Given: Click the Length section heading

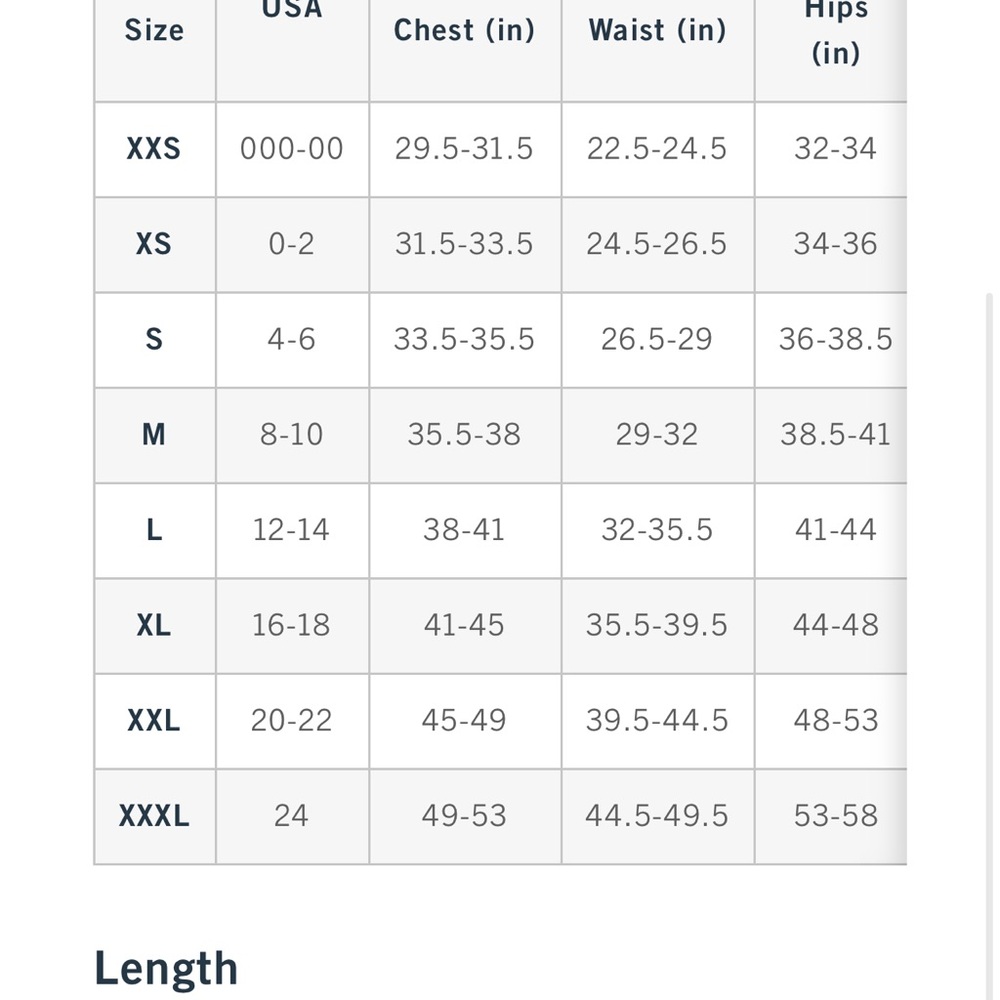Looking at the screenshot, I should click(x=166, y=968).
